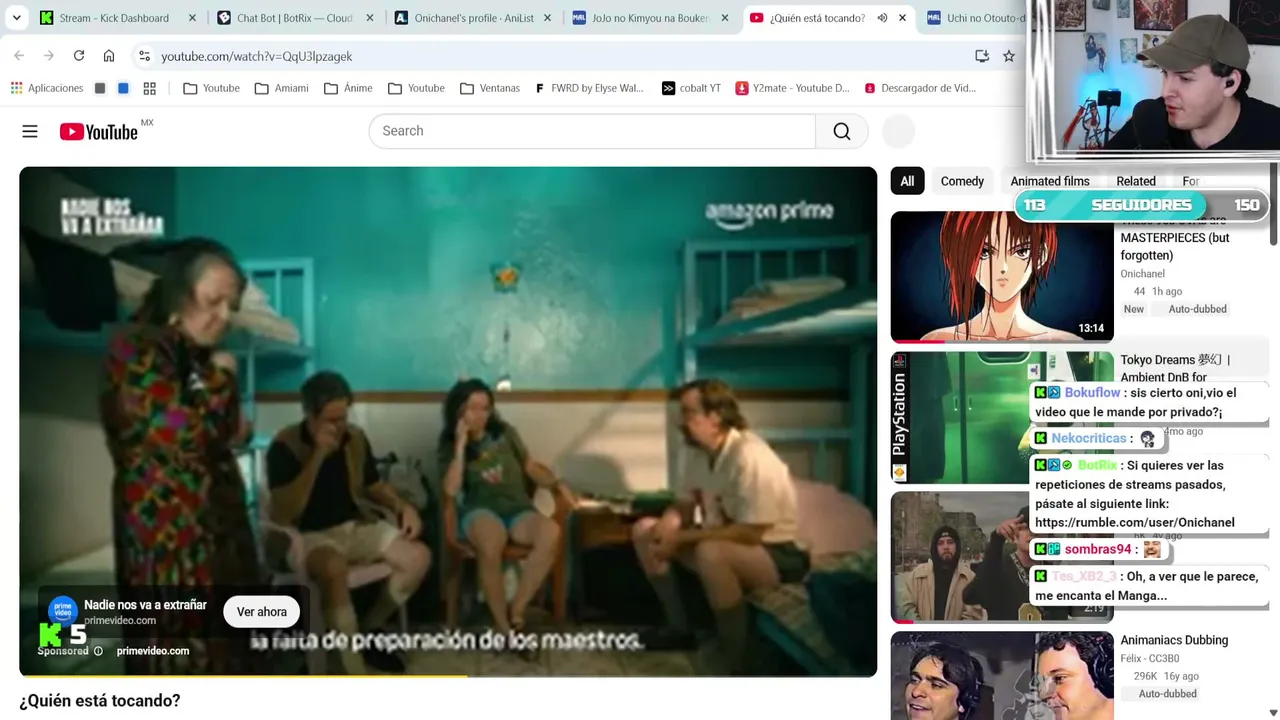Screen dimensions: 1280x720
Task: Expand the Ventanas bookmarks folder
Action: pyautogui.click(x=489, y=88)
